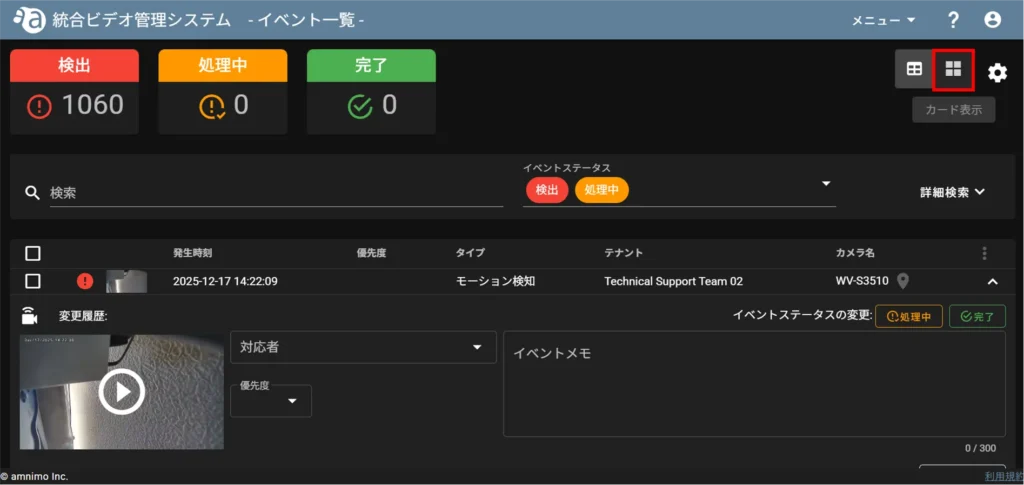Click the camera location pin icon
Image resolution: width=1024 pixels, height=485 pixels.
pos(903,281)
